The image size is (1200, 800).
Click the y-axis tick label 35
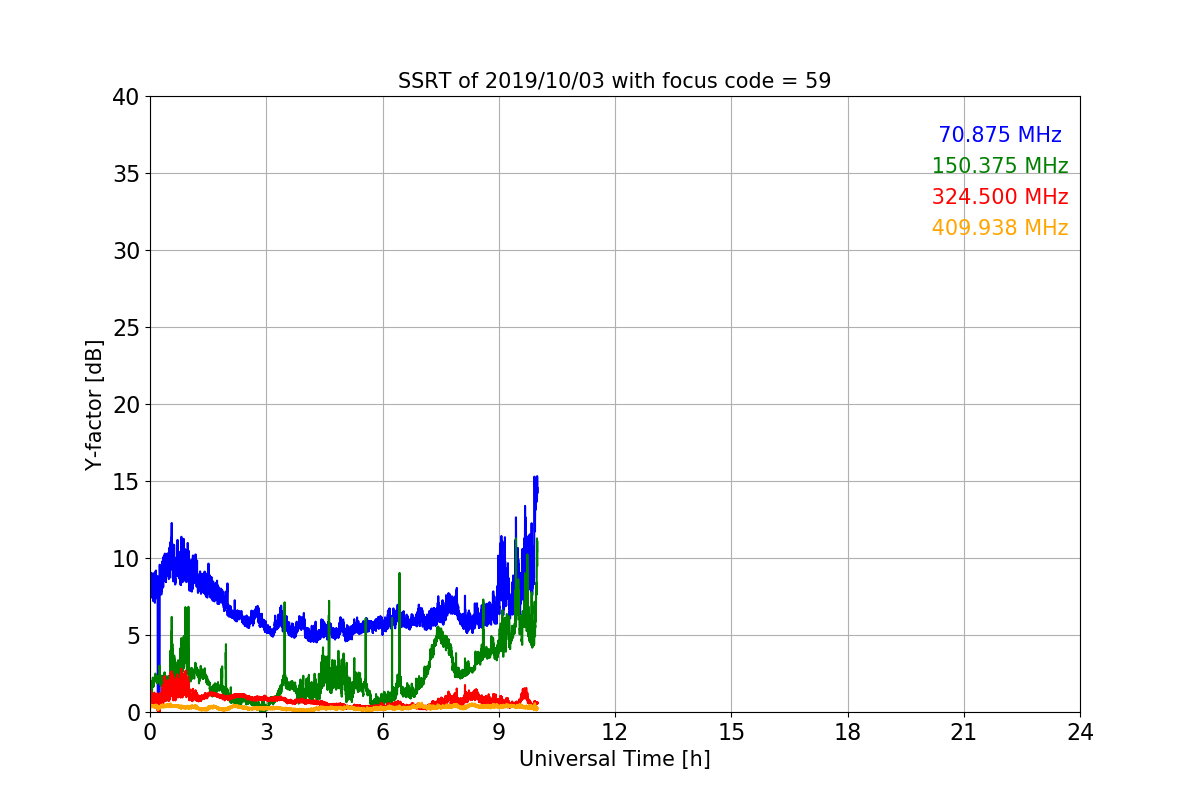click(126, 174)
